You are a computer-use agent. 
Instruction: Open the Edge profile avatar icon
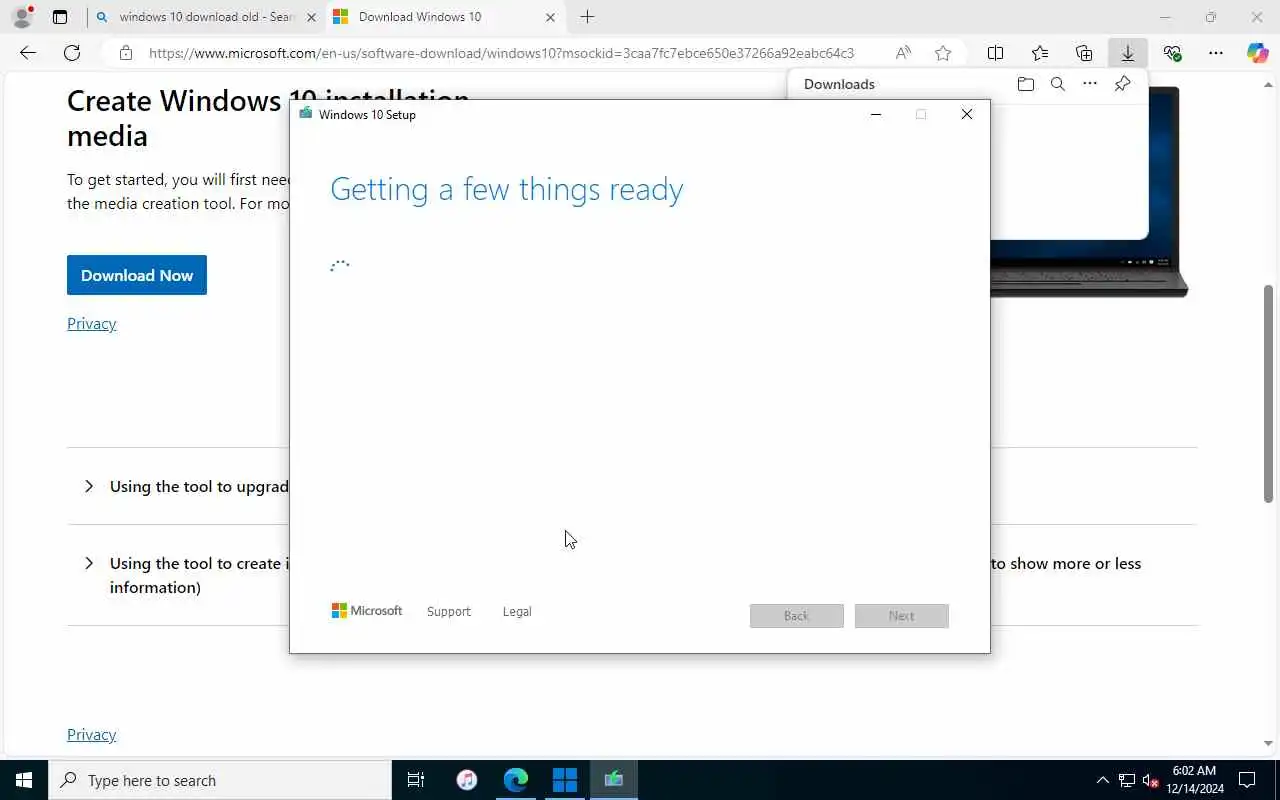click(22, 17)
